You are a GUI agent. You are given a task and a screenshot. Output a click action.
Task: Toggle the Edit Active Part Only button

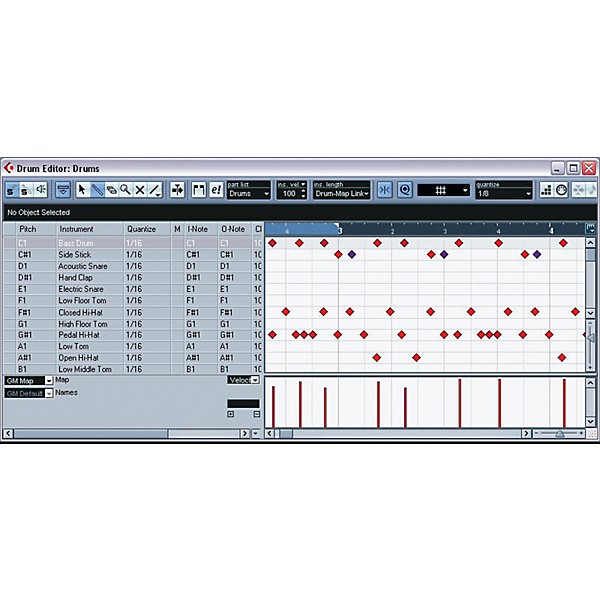(x=217, y=190)
